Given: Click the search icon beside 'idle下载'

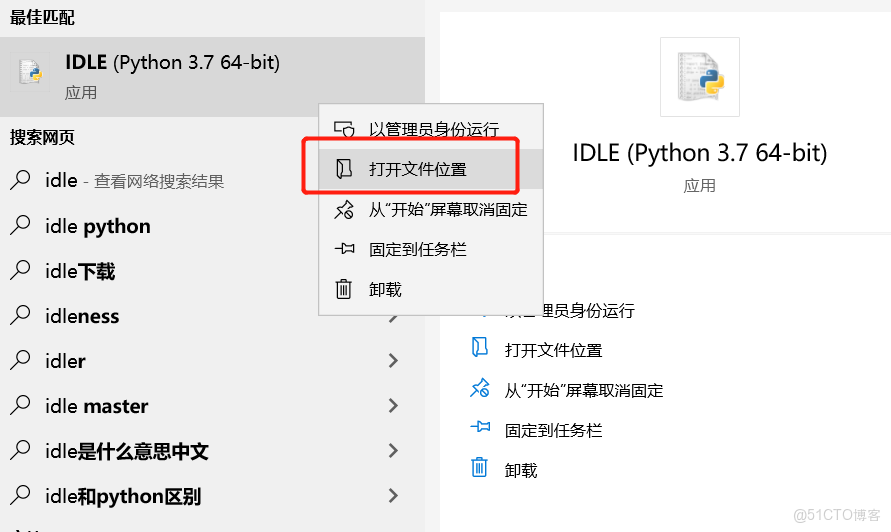Looking at the screenshot, I should click(x=20, y=270).
